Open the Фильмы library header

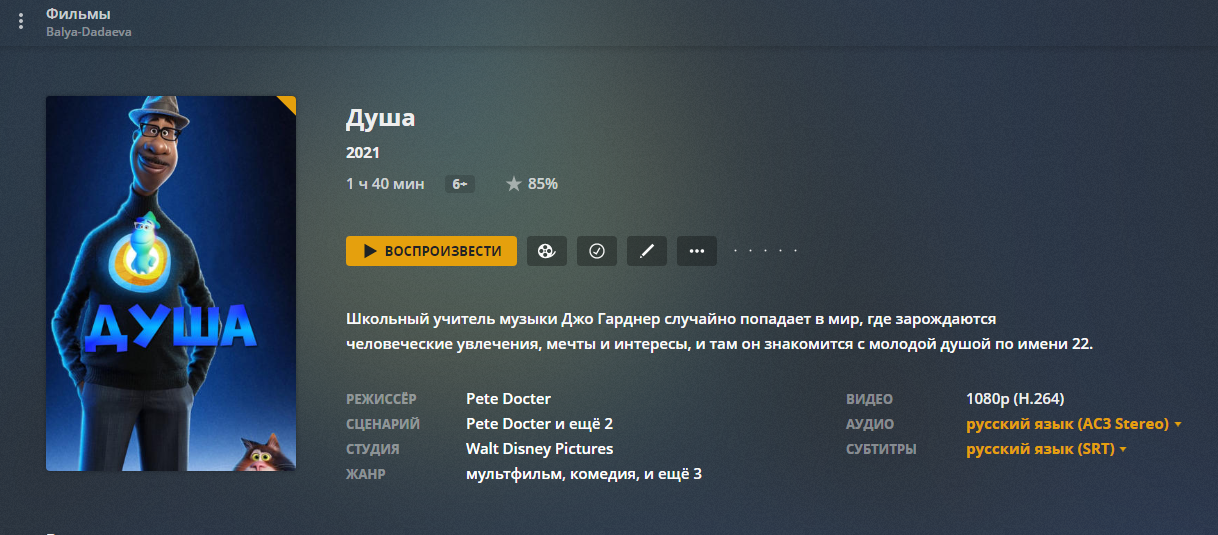[x=78, y=14]
